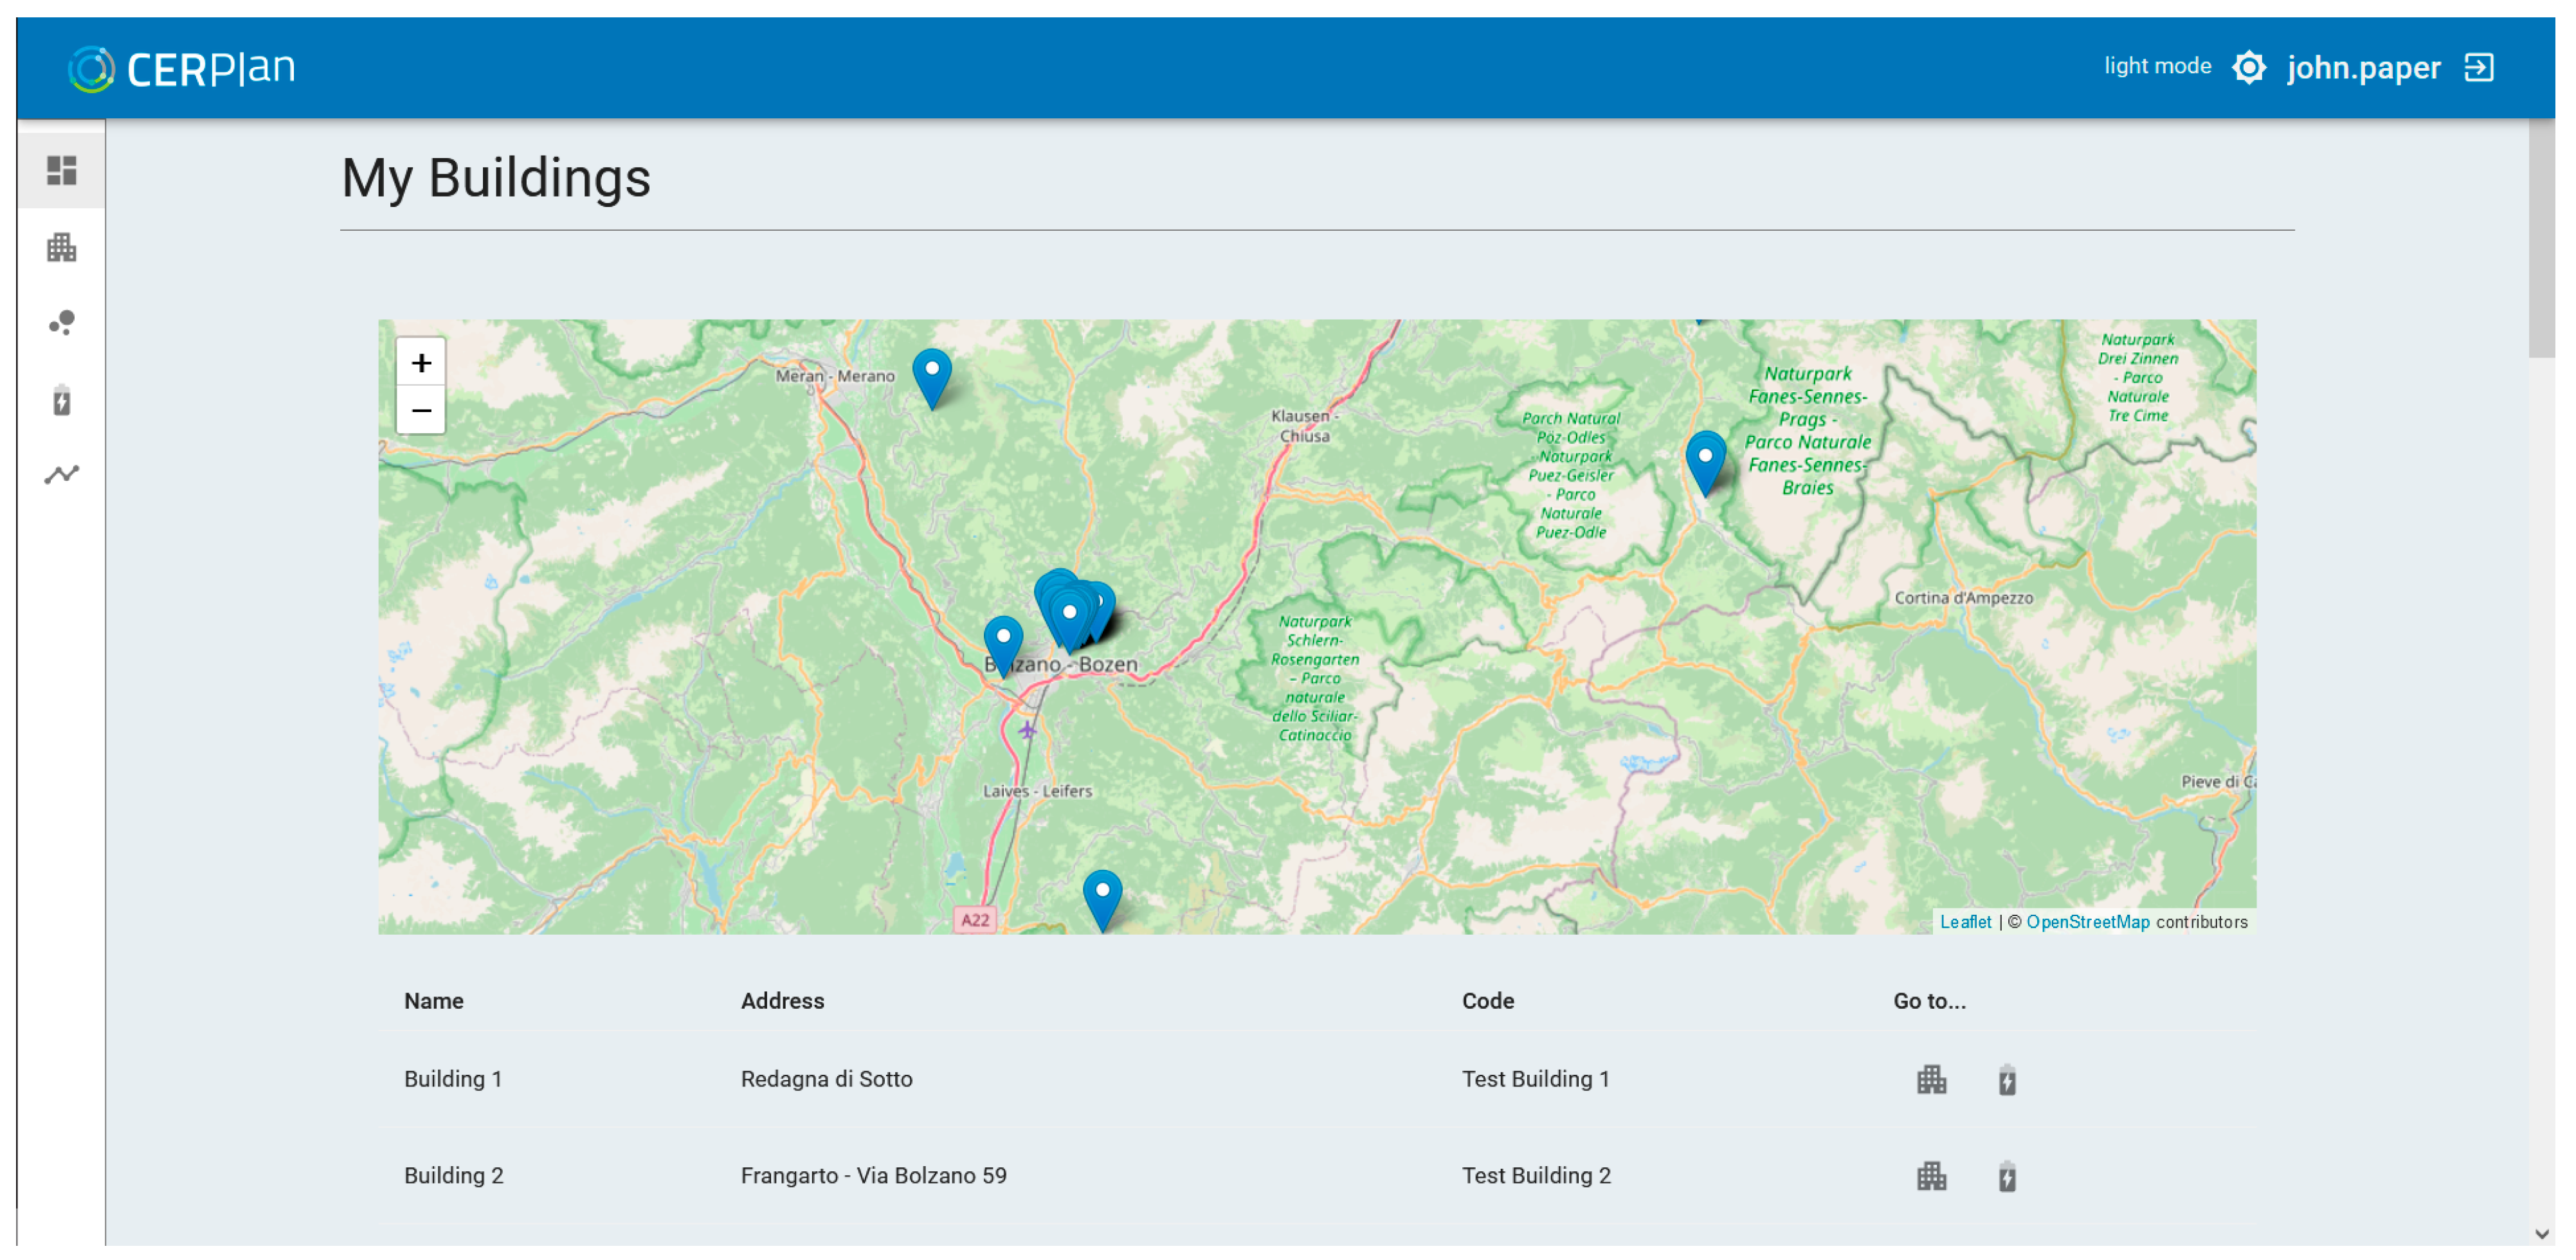Click the logout icon next to john.paper
The height and width of the screenshot is (1260, 2576).
pyautogui.click(x=2480, y=68)
